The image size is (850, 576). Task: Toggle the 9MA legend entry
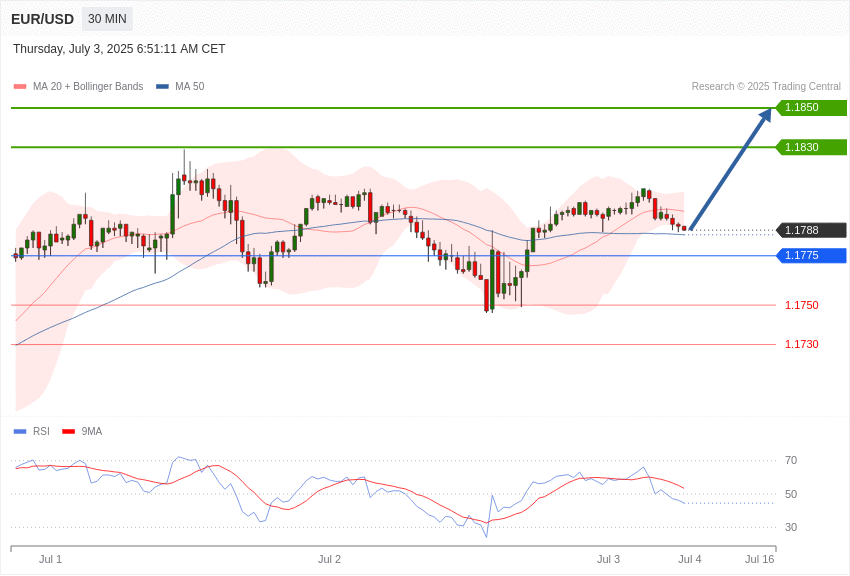[82, 431]
